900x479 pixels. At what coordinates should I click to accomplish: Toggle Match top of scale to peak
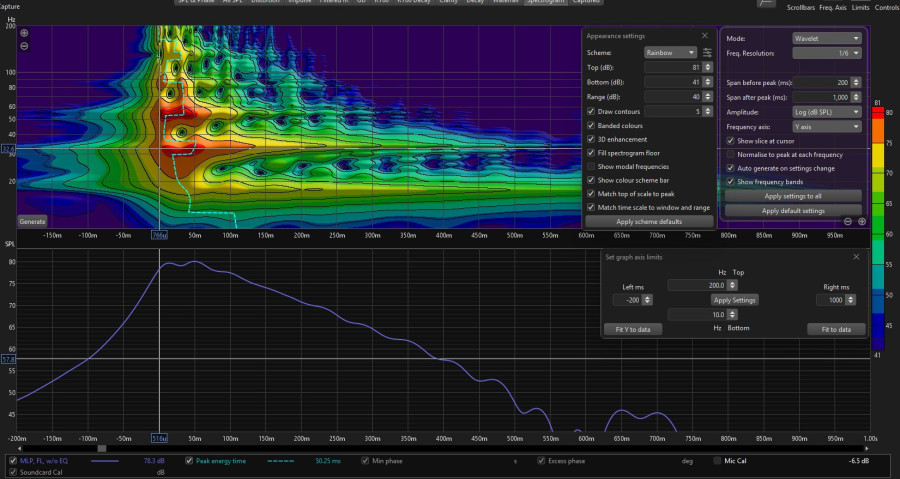click(591, 194)
